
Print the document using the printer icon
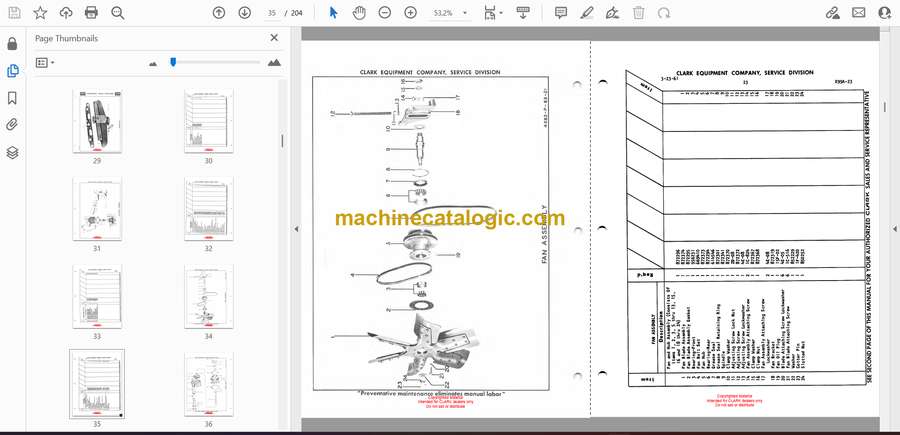coord(91,13)
